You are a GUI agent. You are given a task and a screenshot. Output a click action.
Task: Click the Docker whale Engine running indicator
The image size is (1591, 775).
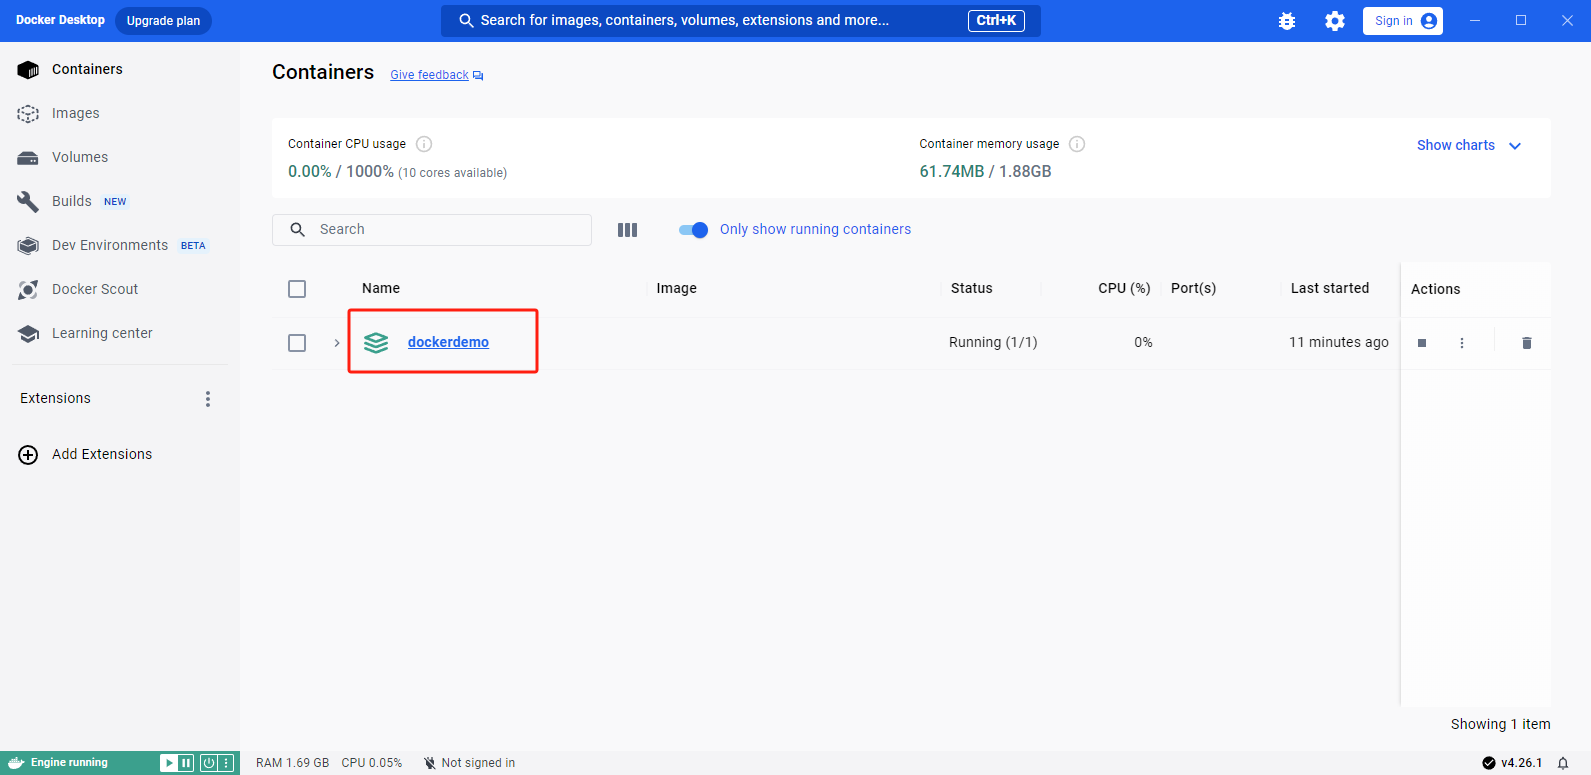pyautogui.click(x=59, y=763)
